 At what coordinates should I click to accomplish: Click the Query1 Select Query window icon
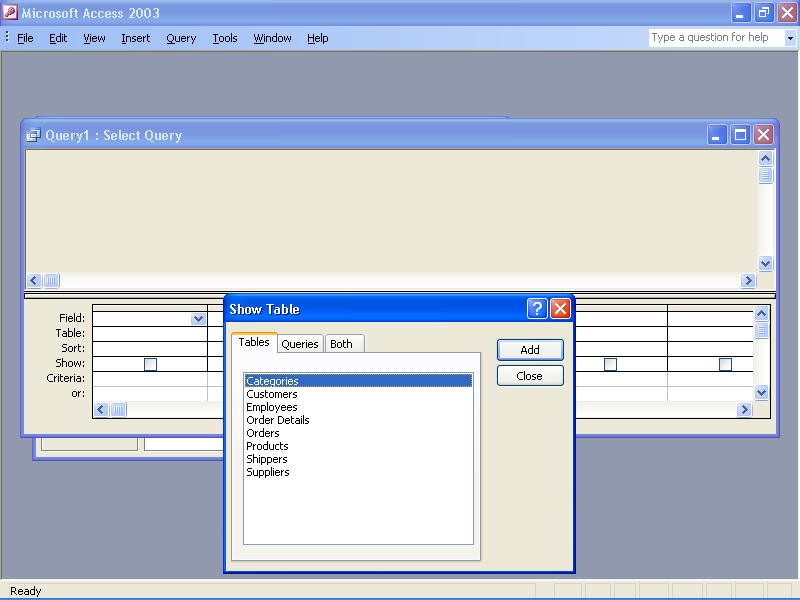[34, 135]
